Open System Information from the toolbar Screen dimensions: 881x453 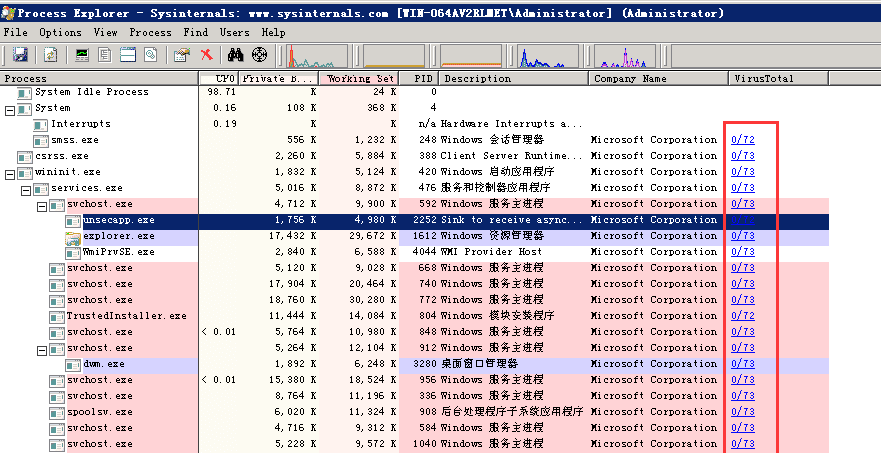click(82, 54)
